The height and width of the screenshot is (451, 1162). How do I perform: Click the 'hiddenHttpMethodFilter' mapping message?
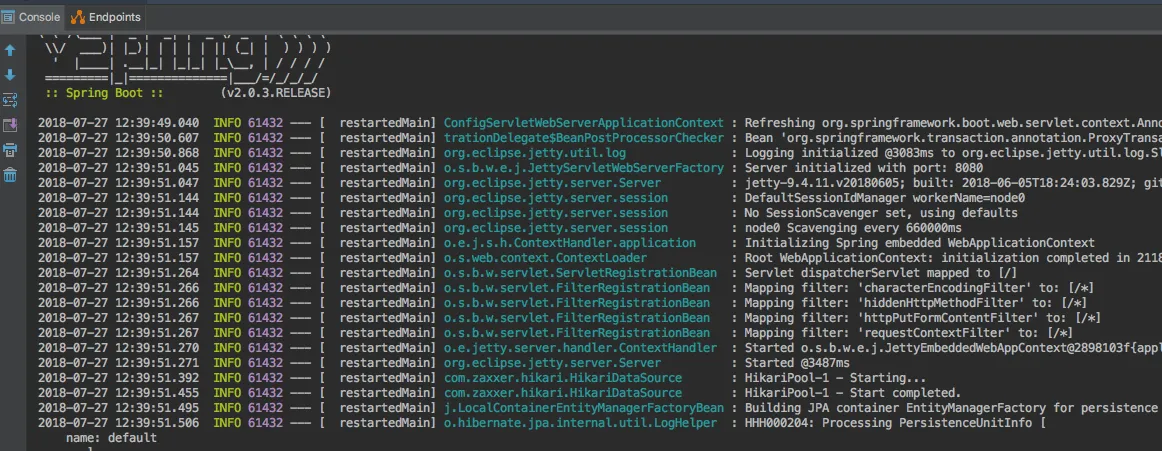pos(916,303)
